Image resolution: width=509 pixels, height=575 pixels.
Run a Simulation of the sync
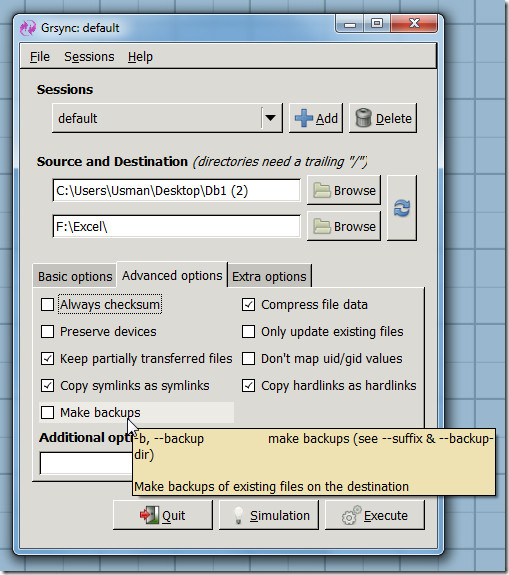(x=269, y=515)
